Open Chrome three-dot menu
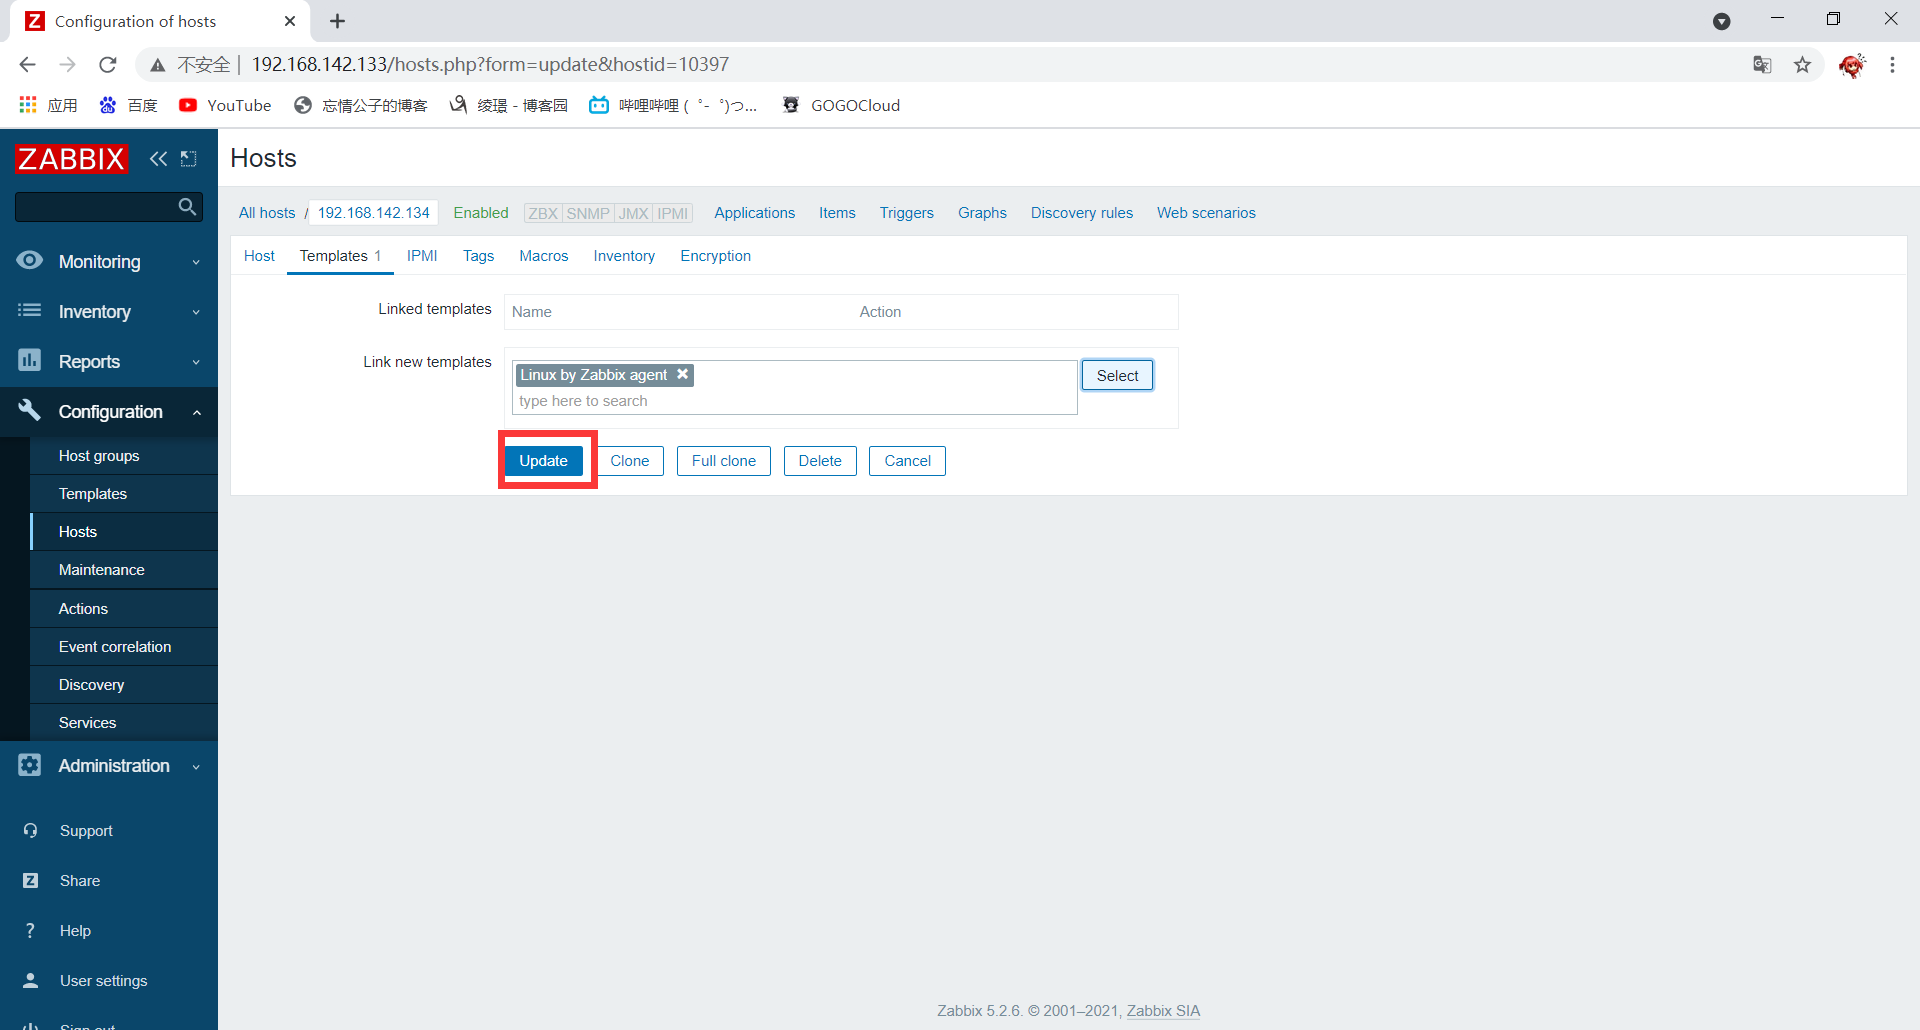Image resolution: width=1920 pixels, height=1030 pixels. coord(1892,65)
